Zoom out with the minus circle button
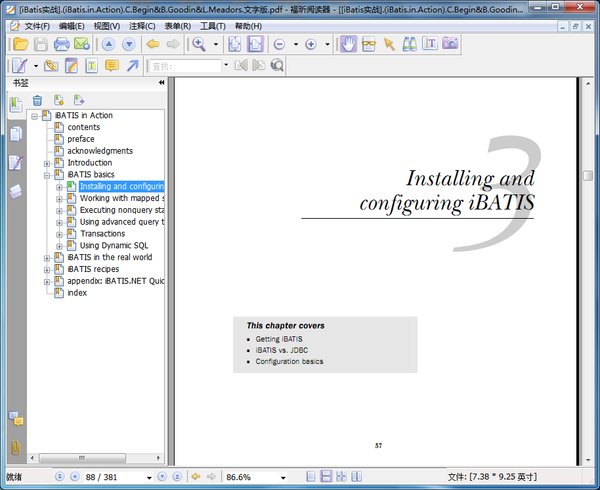This screenshot has height=490, width=600. click(279, 44)
